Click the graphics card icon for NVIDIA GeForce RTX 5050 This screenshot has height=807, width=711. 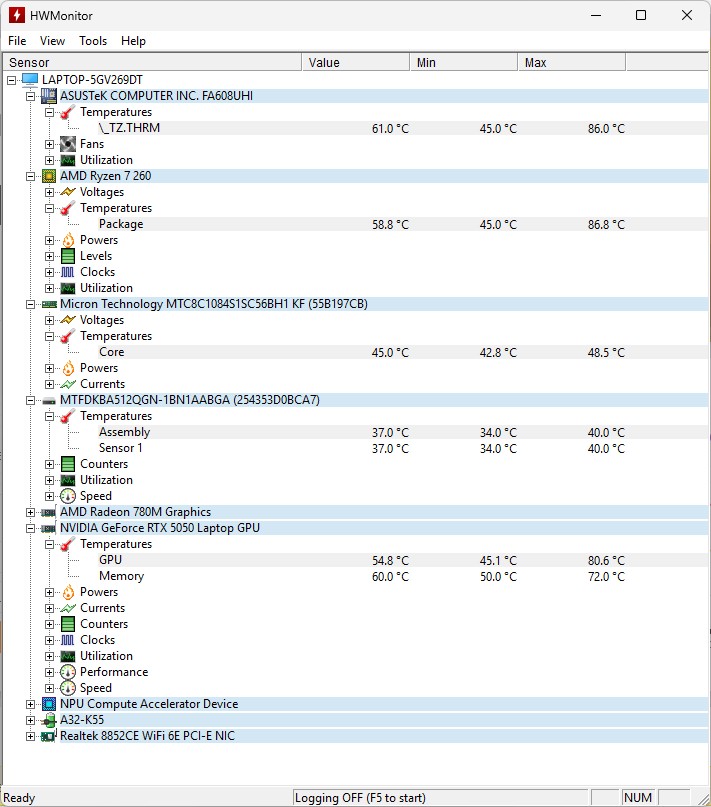coord(48,529)
